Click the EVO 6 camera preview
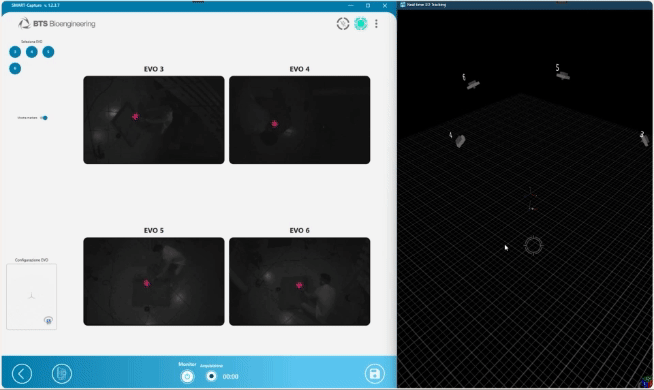 [299, 282]
